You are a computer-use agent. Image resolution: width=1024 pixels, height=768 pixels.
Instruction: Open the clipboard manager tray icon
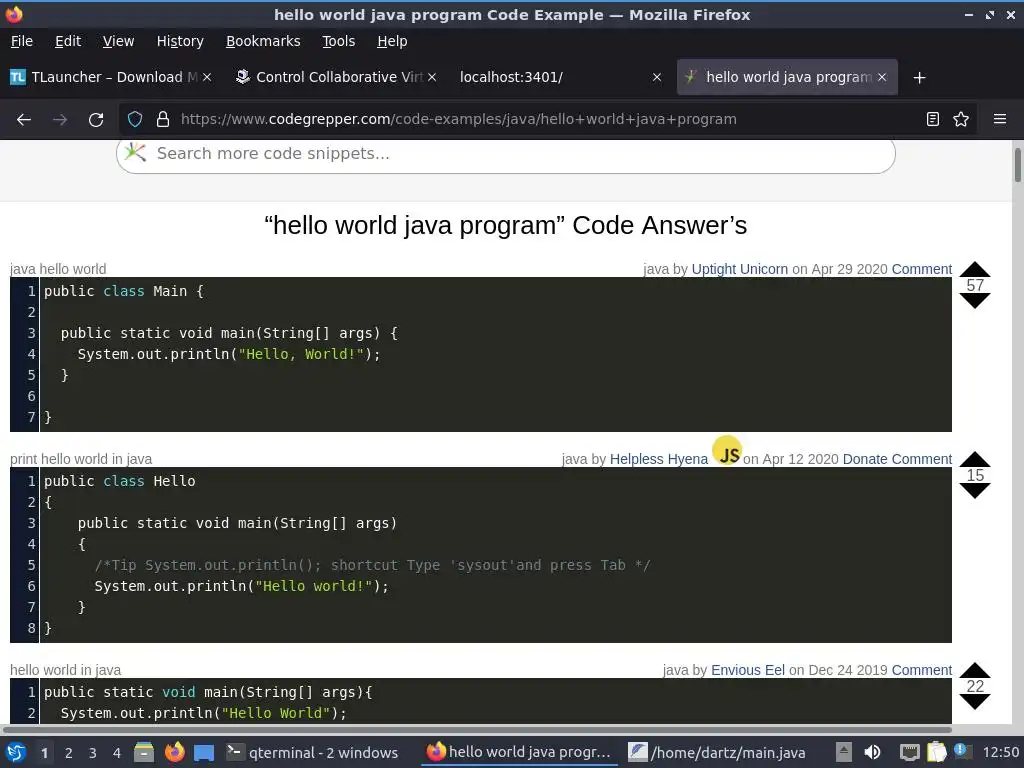(936, 752)
